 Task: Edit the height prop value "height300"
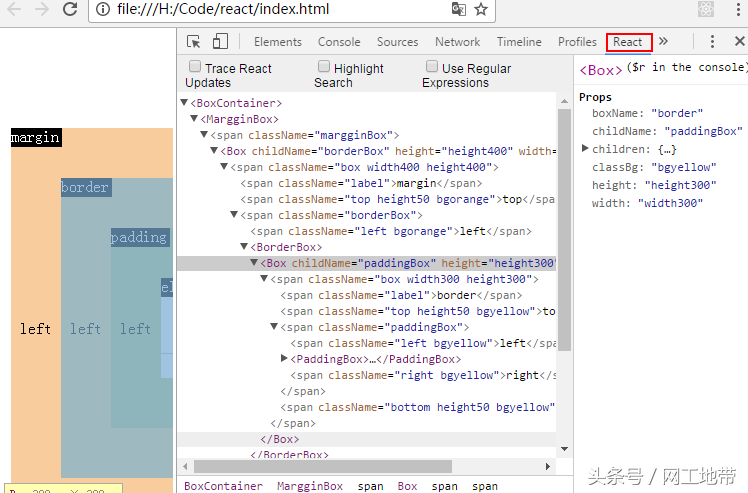tap(680, 185)
